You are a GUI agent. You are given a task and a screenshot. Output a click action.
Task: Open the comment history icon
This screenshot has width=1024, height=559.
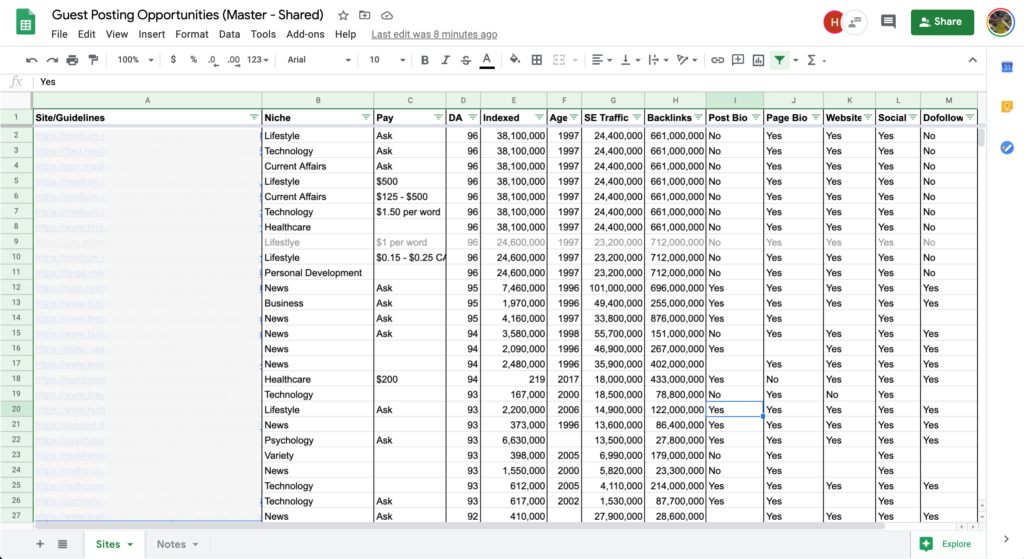click(x=888, y=22)
